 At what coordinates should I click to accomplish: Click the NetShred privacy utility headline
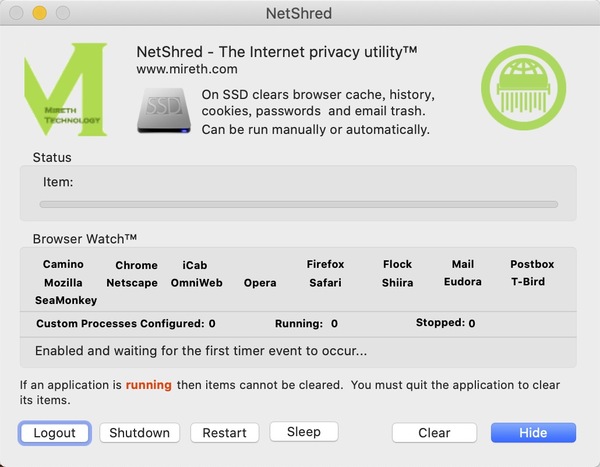click(x=277, y=52)
